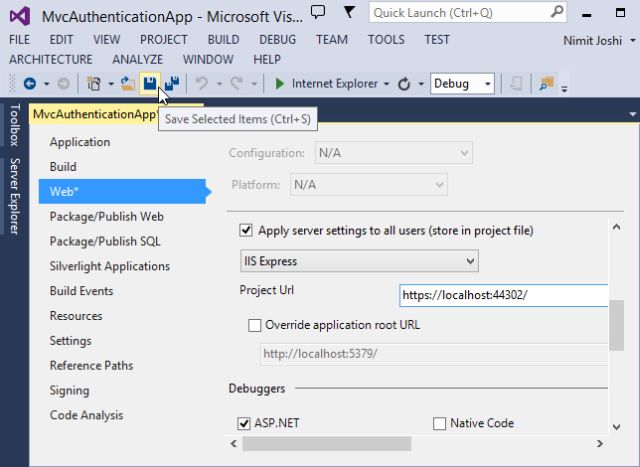Select the Reference Paths tab
This screenshot has height=467, width=640.
click(91, 365)
